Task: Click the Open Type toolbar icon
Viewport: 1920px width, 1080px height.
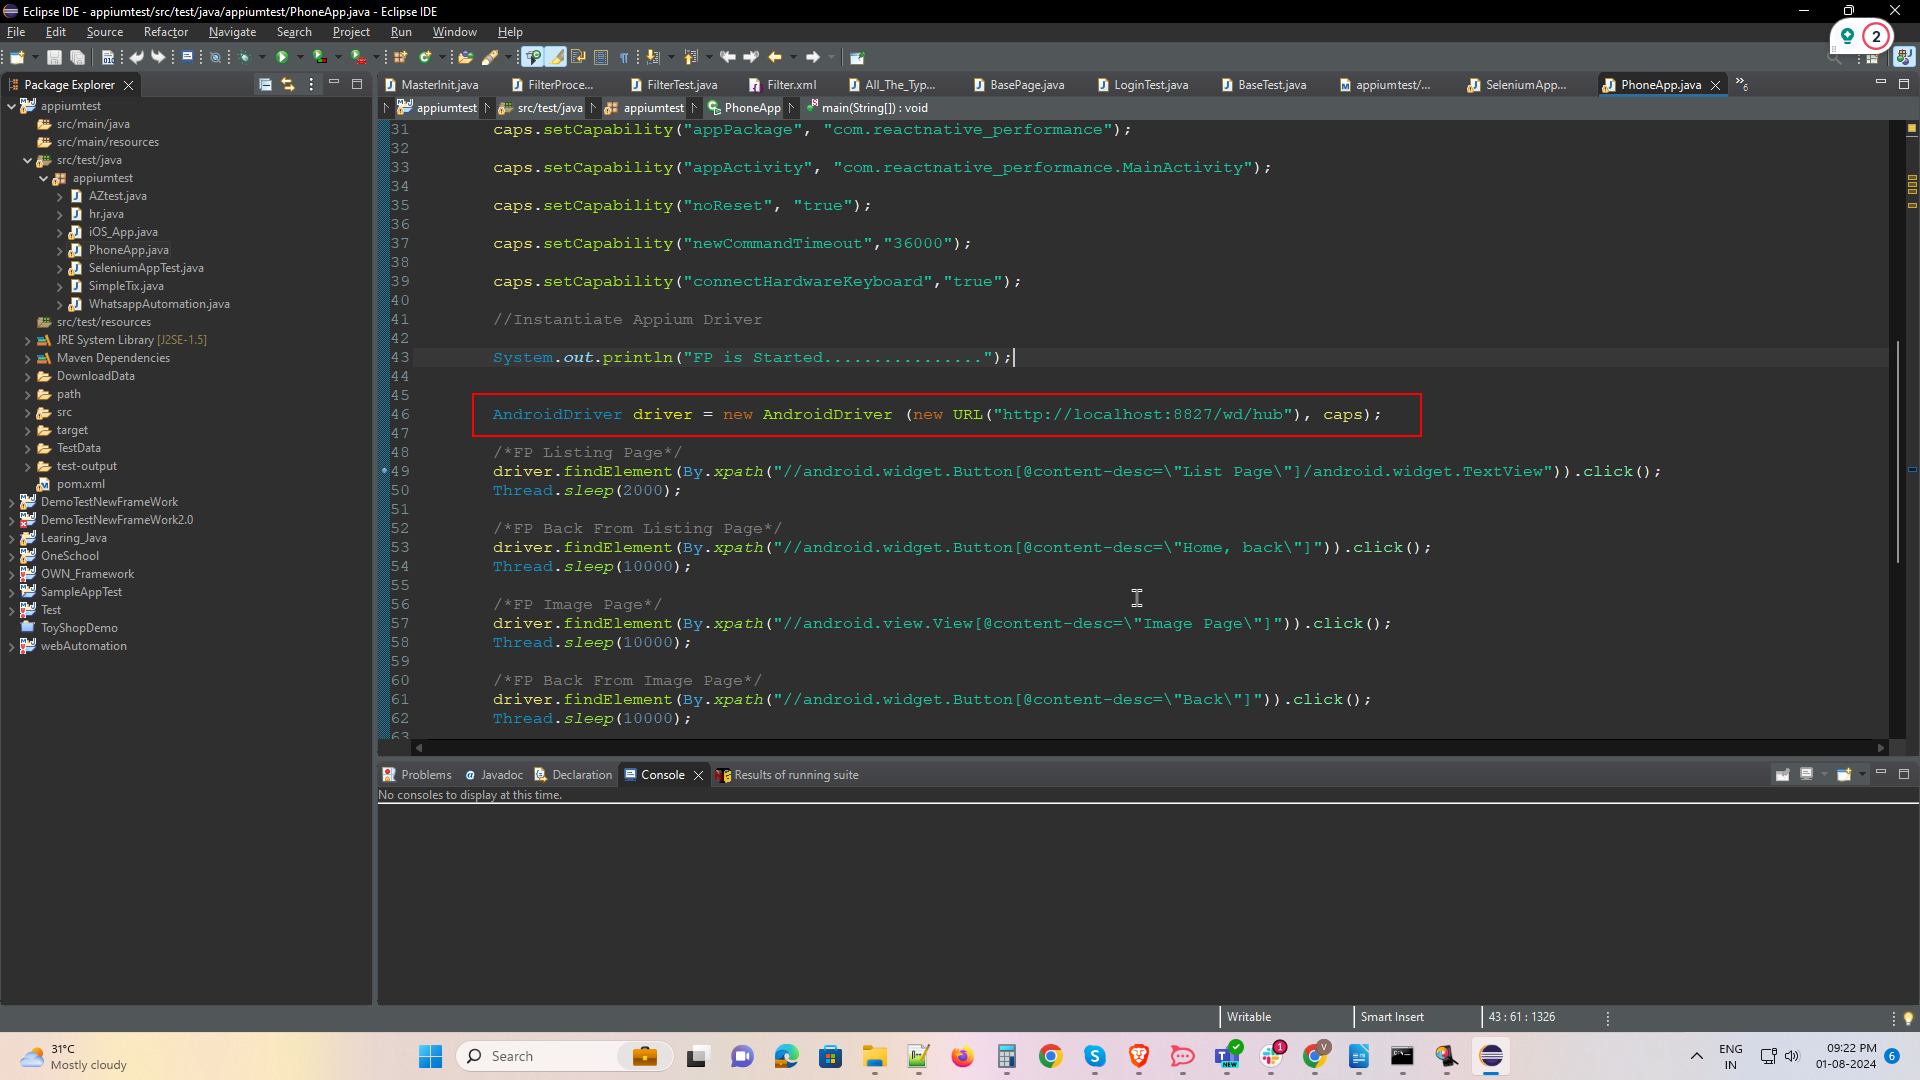Action: point(465,57)
